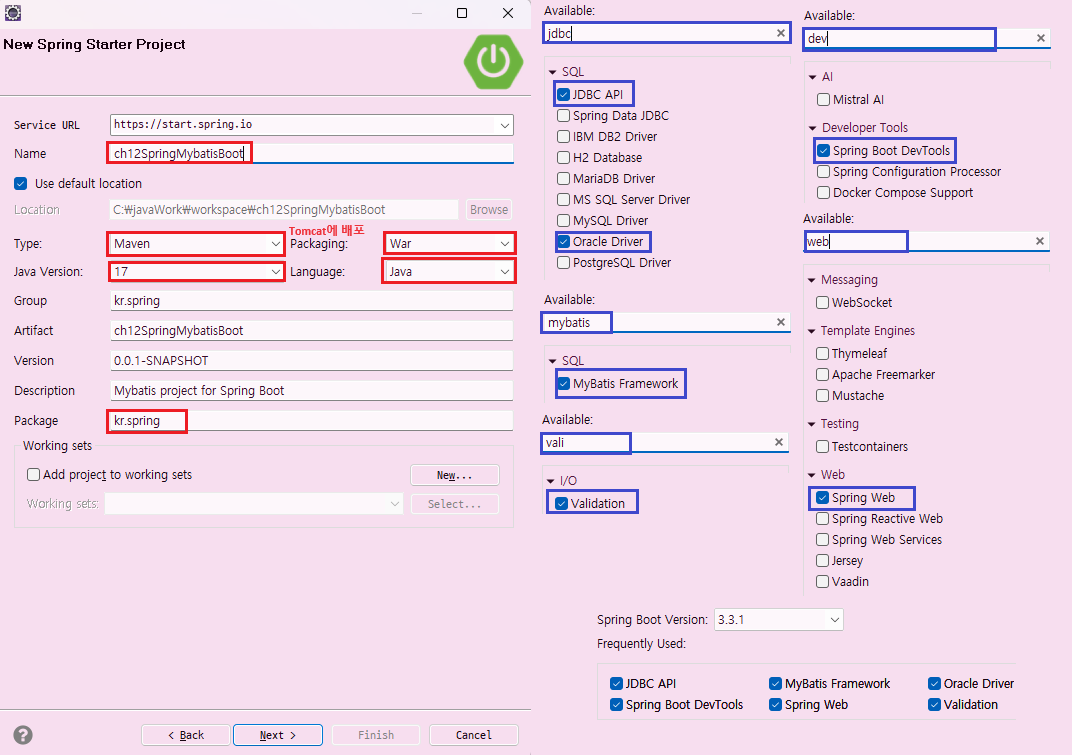1072x755 pixels.
Task: Uncheck Spring Boot DevTools under Developer Tools
Action: coord(823,150)
